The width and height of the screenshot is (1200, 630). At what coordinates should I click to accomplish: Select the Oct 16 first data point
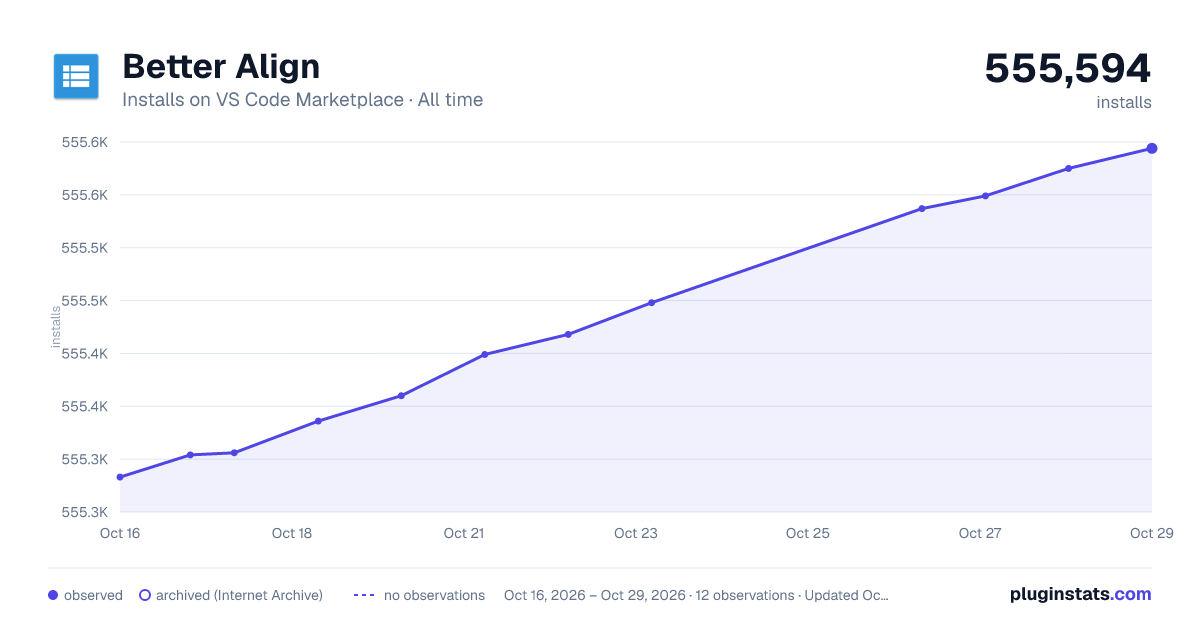[x=120, y=477]
